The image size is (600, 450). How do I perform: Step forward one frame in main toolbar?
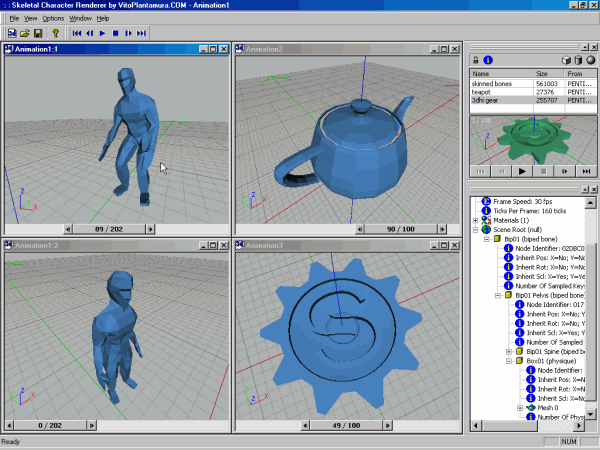pos(128,33)
